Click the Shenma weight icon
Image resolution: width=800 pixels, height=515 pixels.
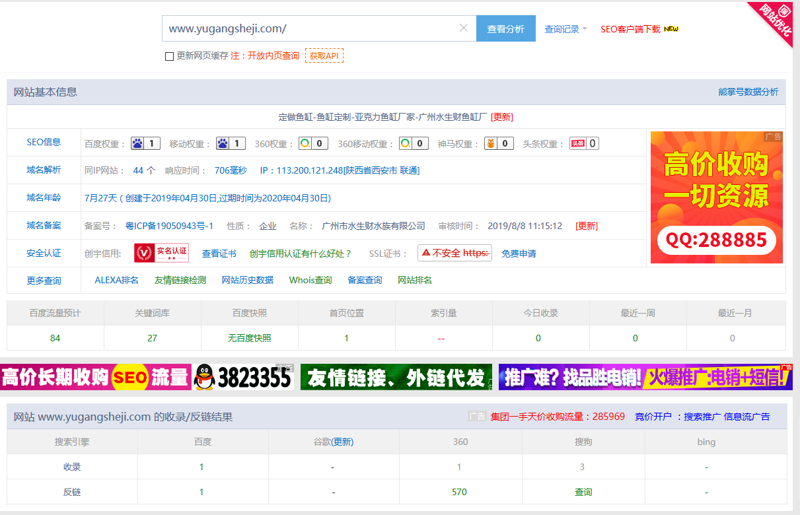[x=491, y=143]
